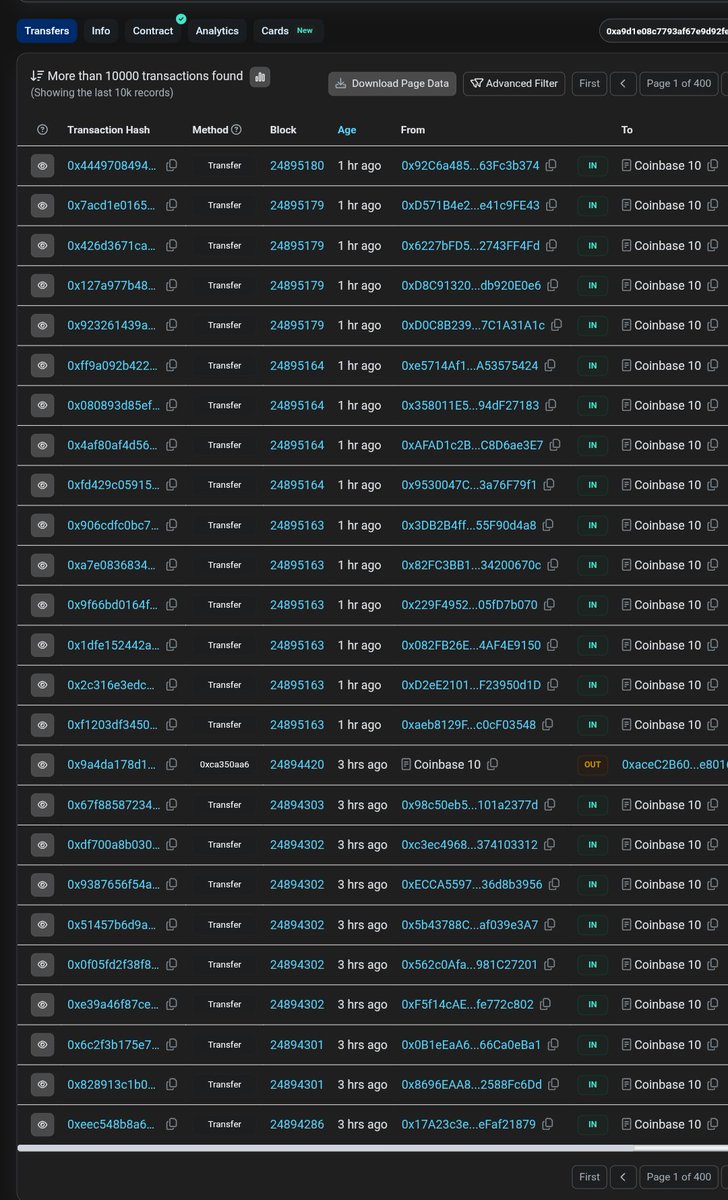The image size is (728, 1200).
Task: Open transaction hash 0x4af80af4d56
Action: click(x=112, y=445)
